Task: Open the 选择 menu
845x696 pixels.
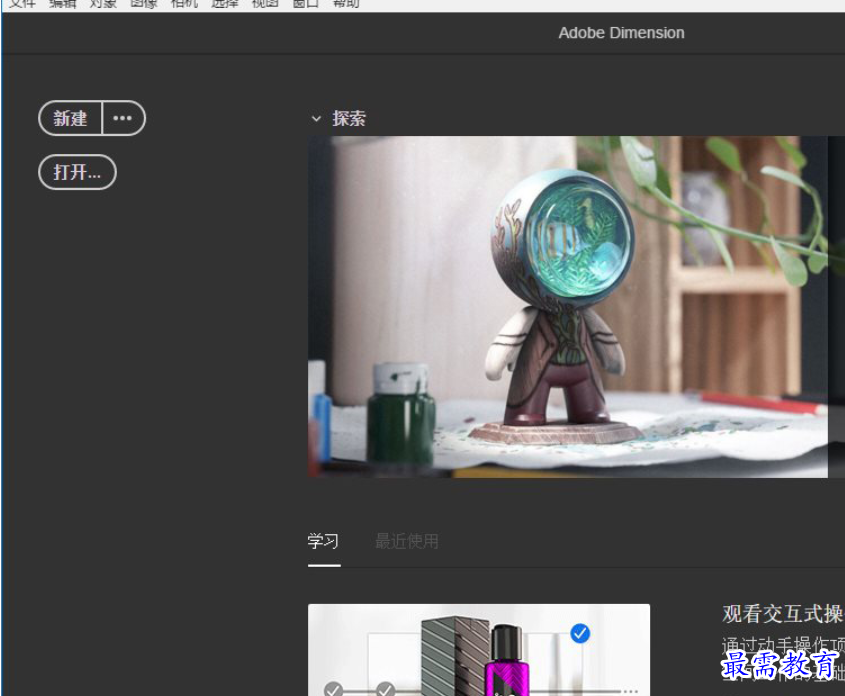Action: point(225,3)
